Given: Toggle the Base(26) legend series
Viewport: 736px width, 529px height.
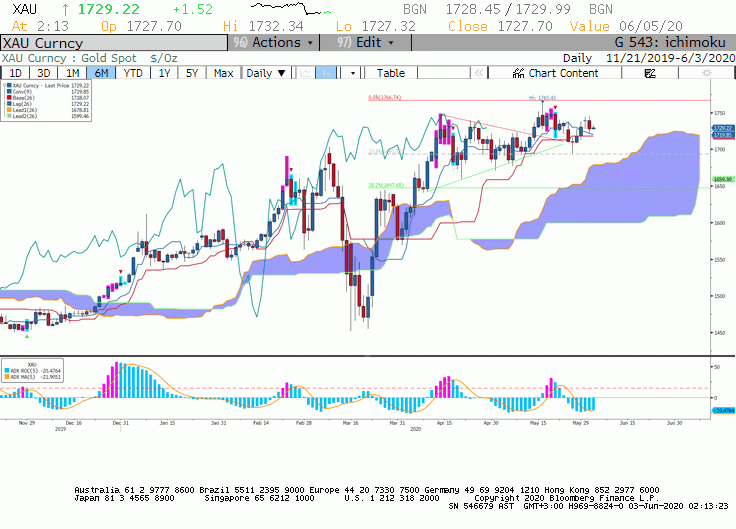Looking at the screenshot, I should pyautogui.click(x=22, y=98).
